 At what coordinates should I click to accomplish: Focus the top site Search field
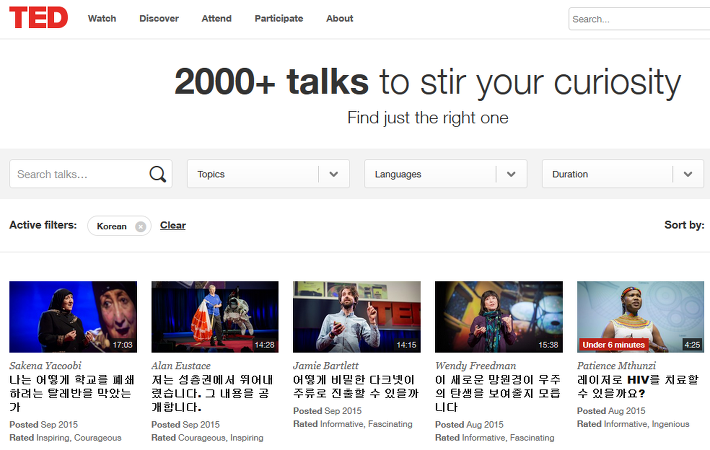point(639,19)
